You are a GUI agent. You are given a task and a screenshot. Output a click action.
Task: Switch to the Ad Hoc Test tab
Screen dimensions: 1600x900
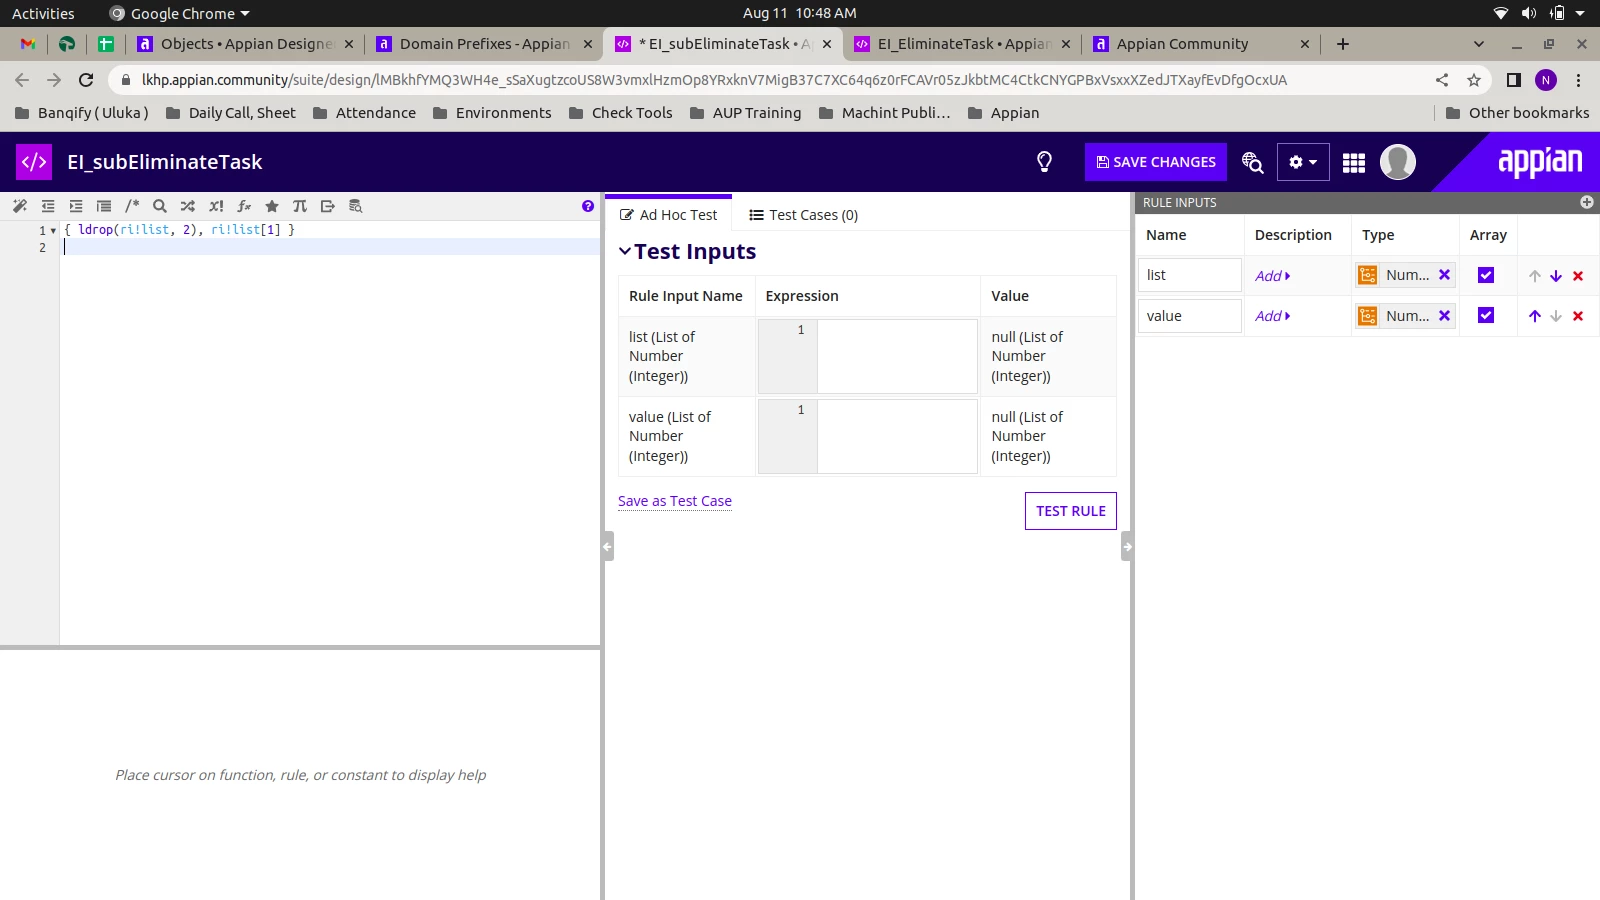click(x=669, y=215)
